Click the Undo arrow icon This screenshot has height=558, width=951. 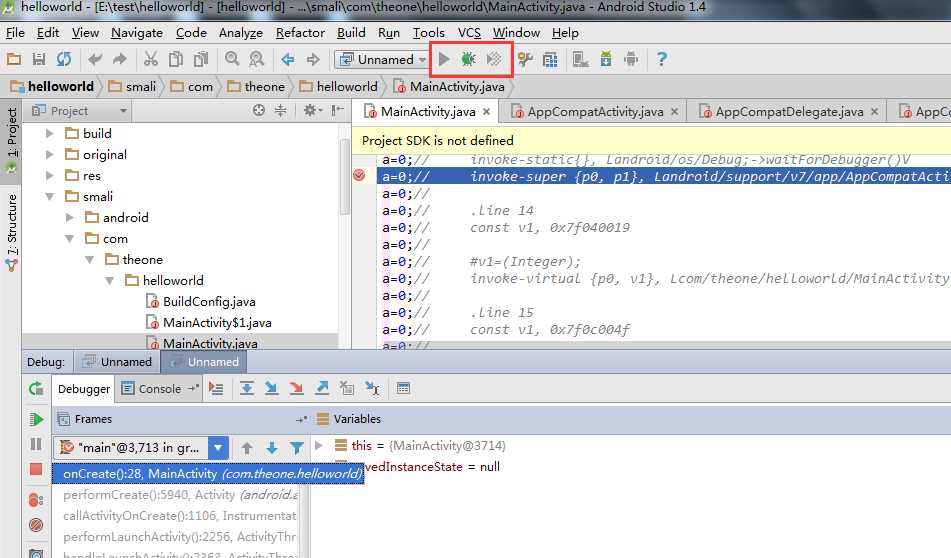pyautogui.click(x=95, y=59)
